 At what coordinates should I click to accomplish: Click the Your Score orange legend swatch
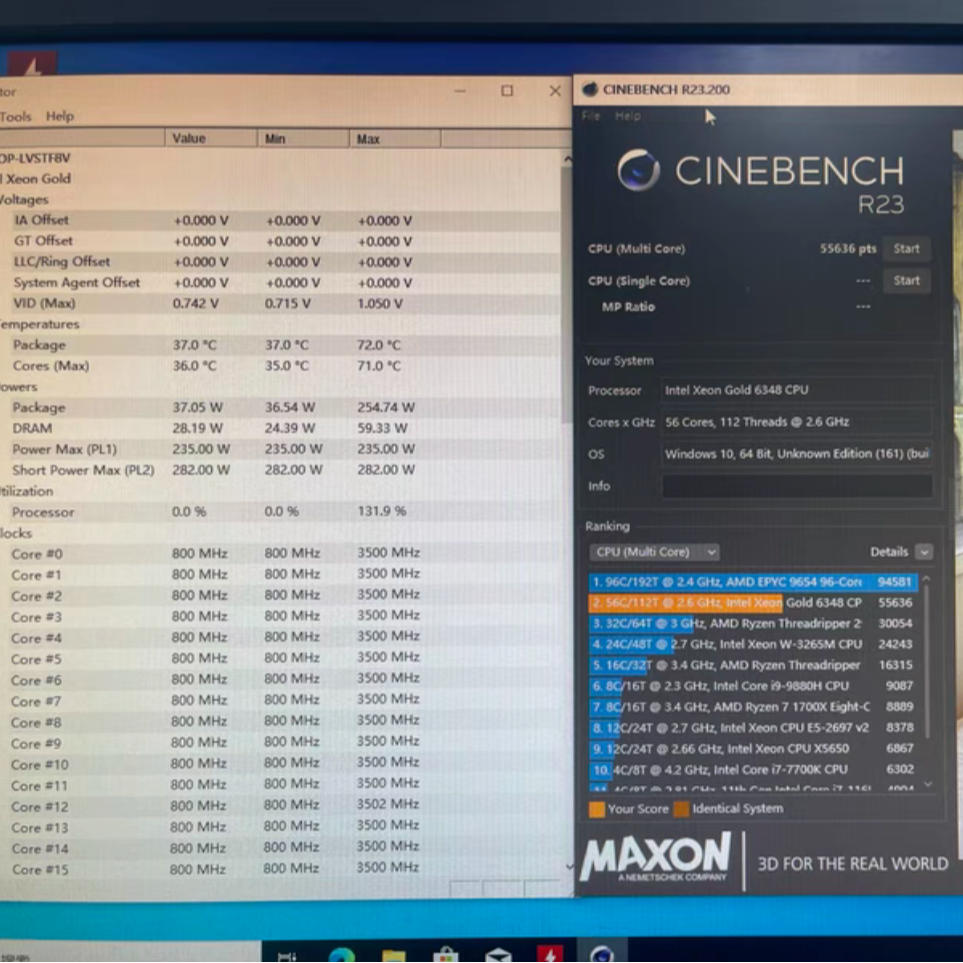pos(597,809)
